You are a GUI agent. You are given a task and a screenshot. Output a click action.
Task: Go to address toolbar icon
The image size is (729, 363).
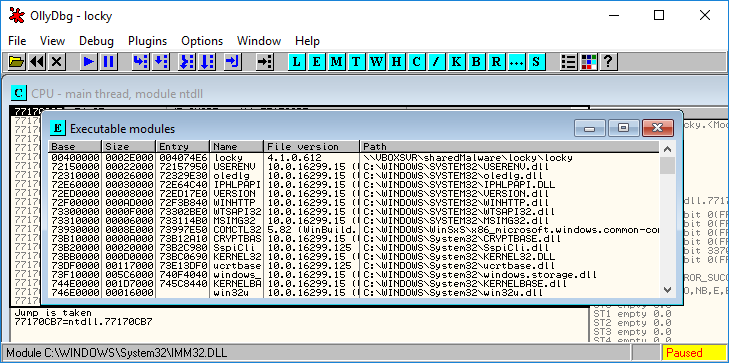(265, 61)
